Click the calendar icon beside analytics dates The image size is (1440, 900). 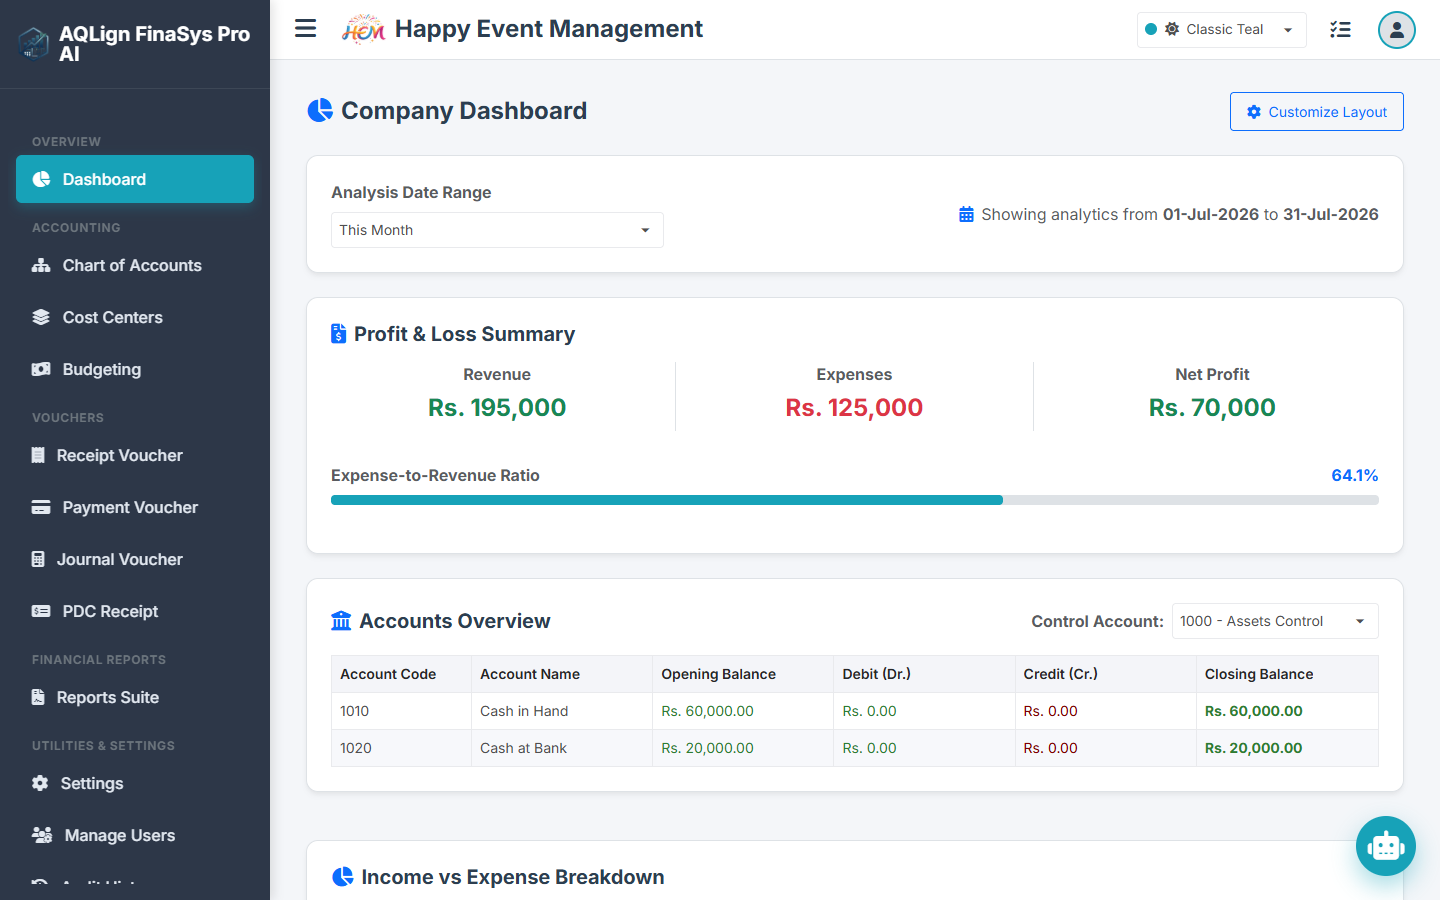(x=966, y=214)
